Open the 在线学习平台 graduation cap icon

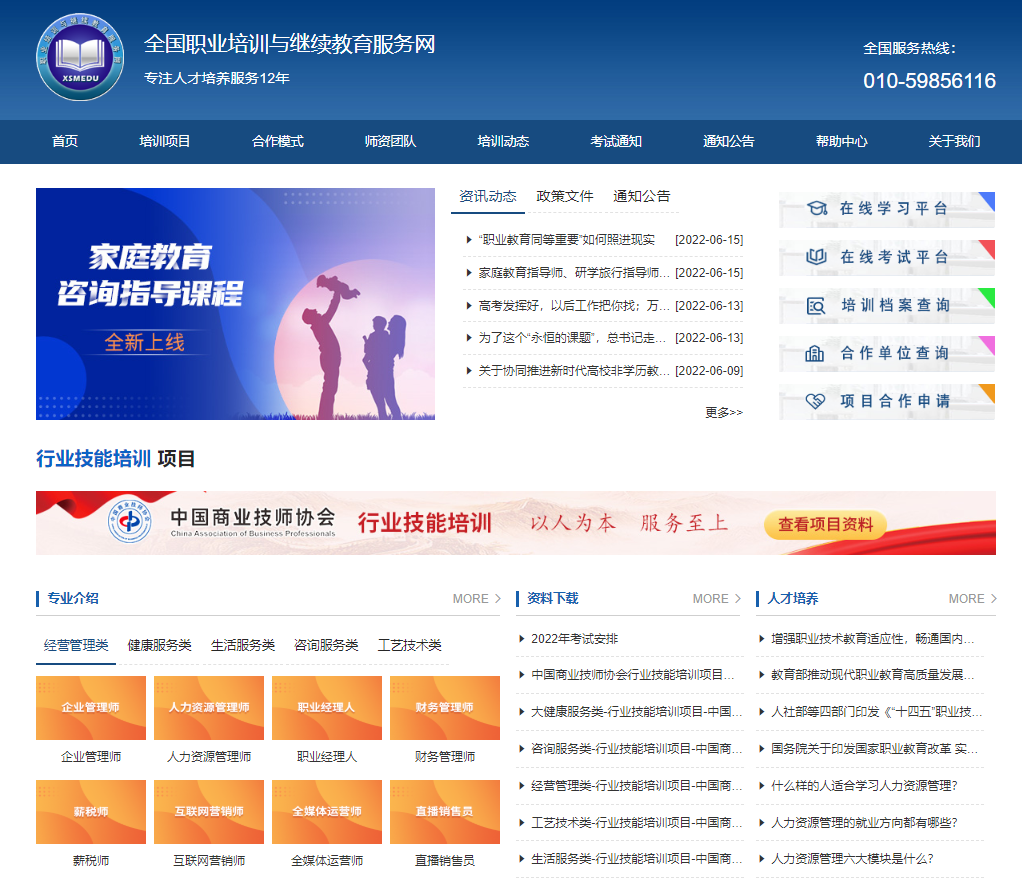(x=817, y=209)
